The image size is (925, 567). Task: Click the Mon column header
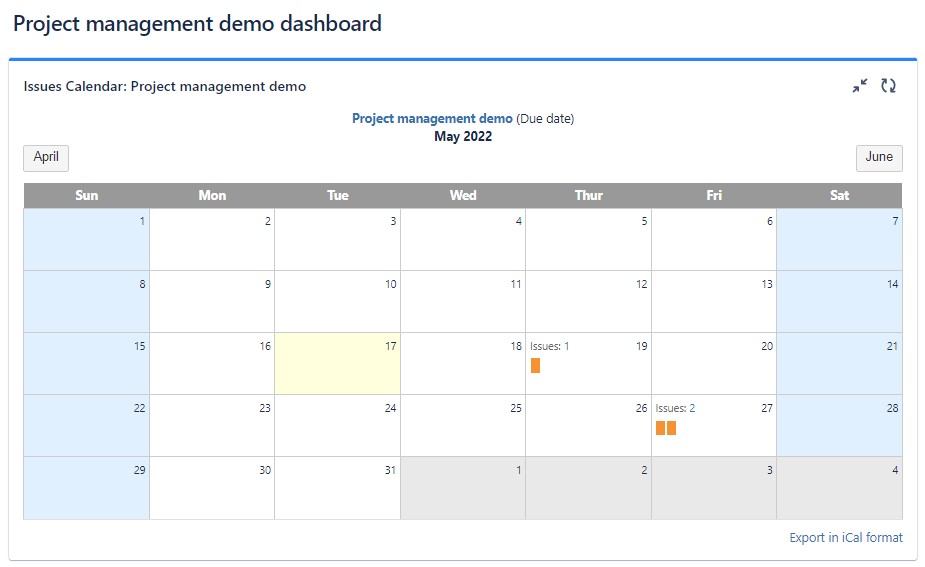point(212,195)
